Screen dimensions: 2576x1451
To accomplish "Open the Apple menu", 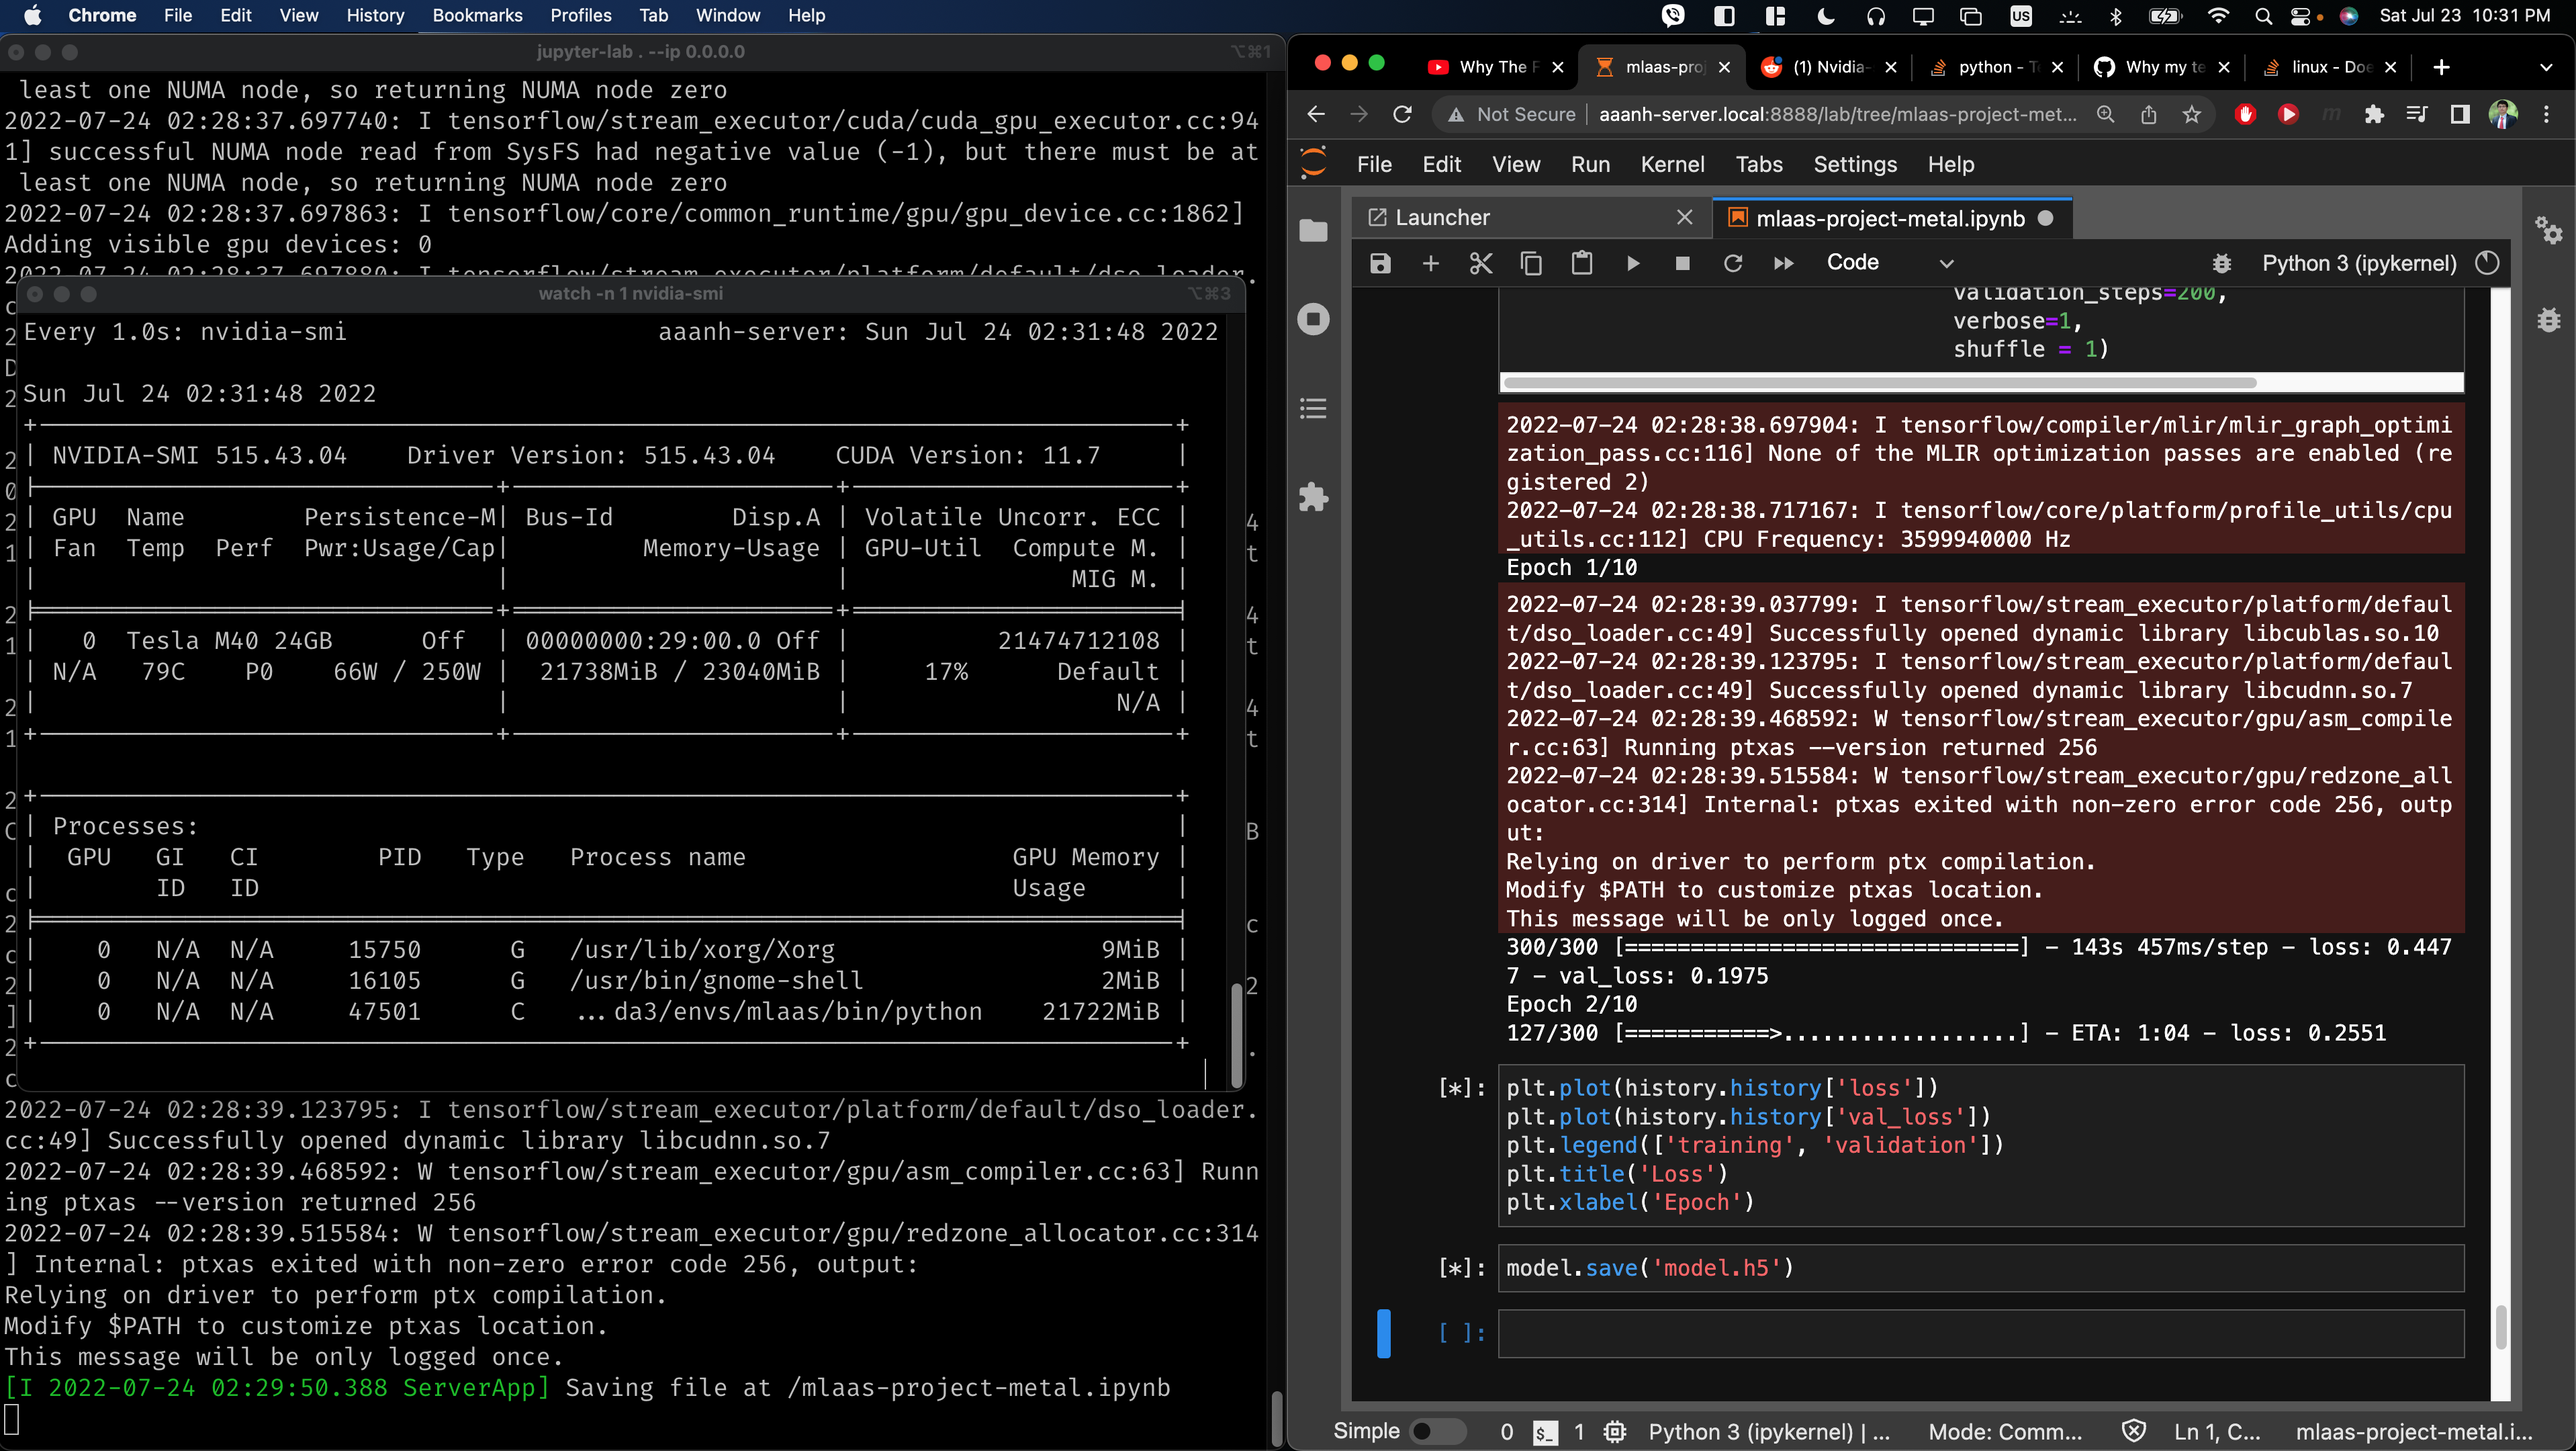I will coord(32,15).
